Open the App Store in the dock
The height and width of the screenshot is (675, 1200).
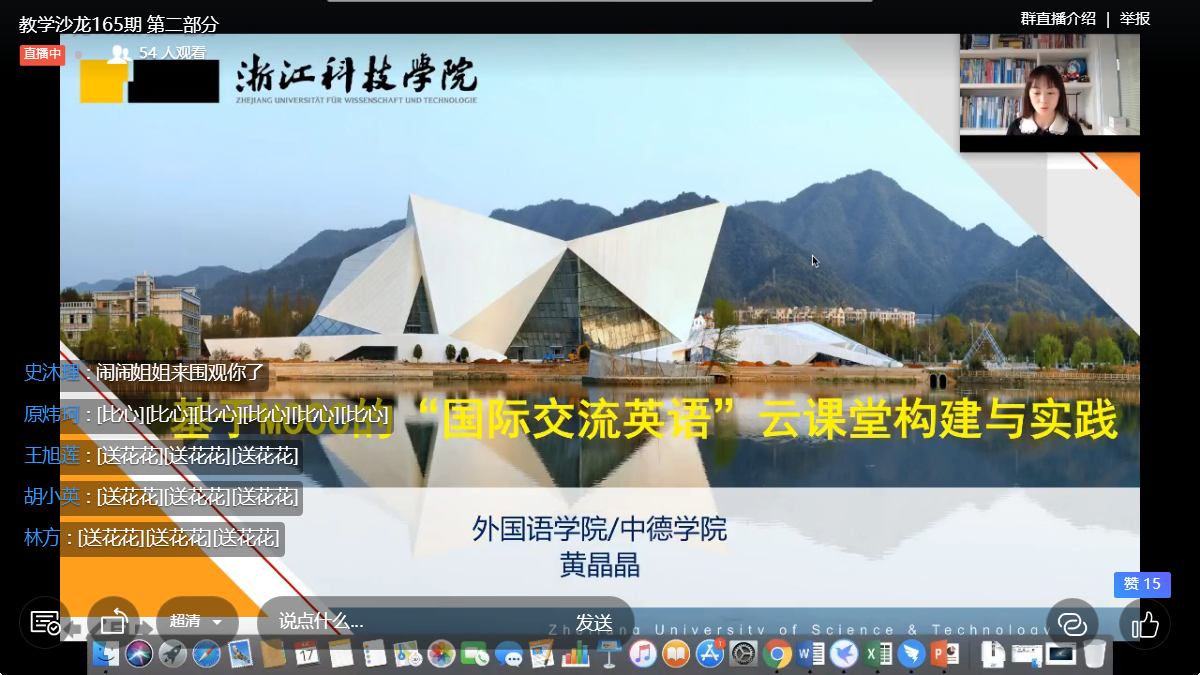click(x=710, y=655)
